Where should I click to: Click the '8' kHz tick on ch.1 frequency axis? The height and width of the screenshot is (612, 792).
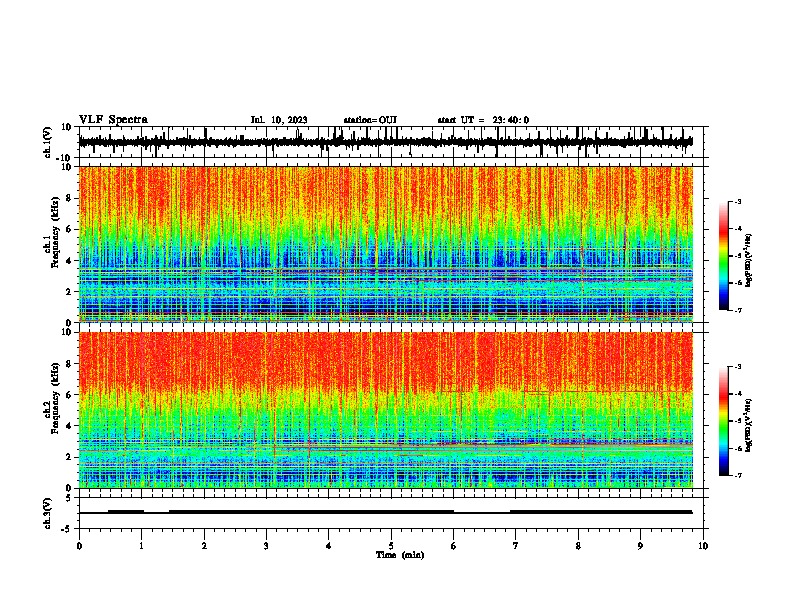(x=70, y=198)
